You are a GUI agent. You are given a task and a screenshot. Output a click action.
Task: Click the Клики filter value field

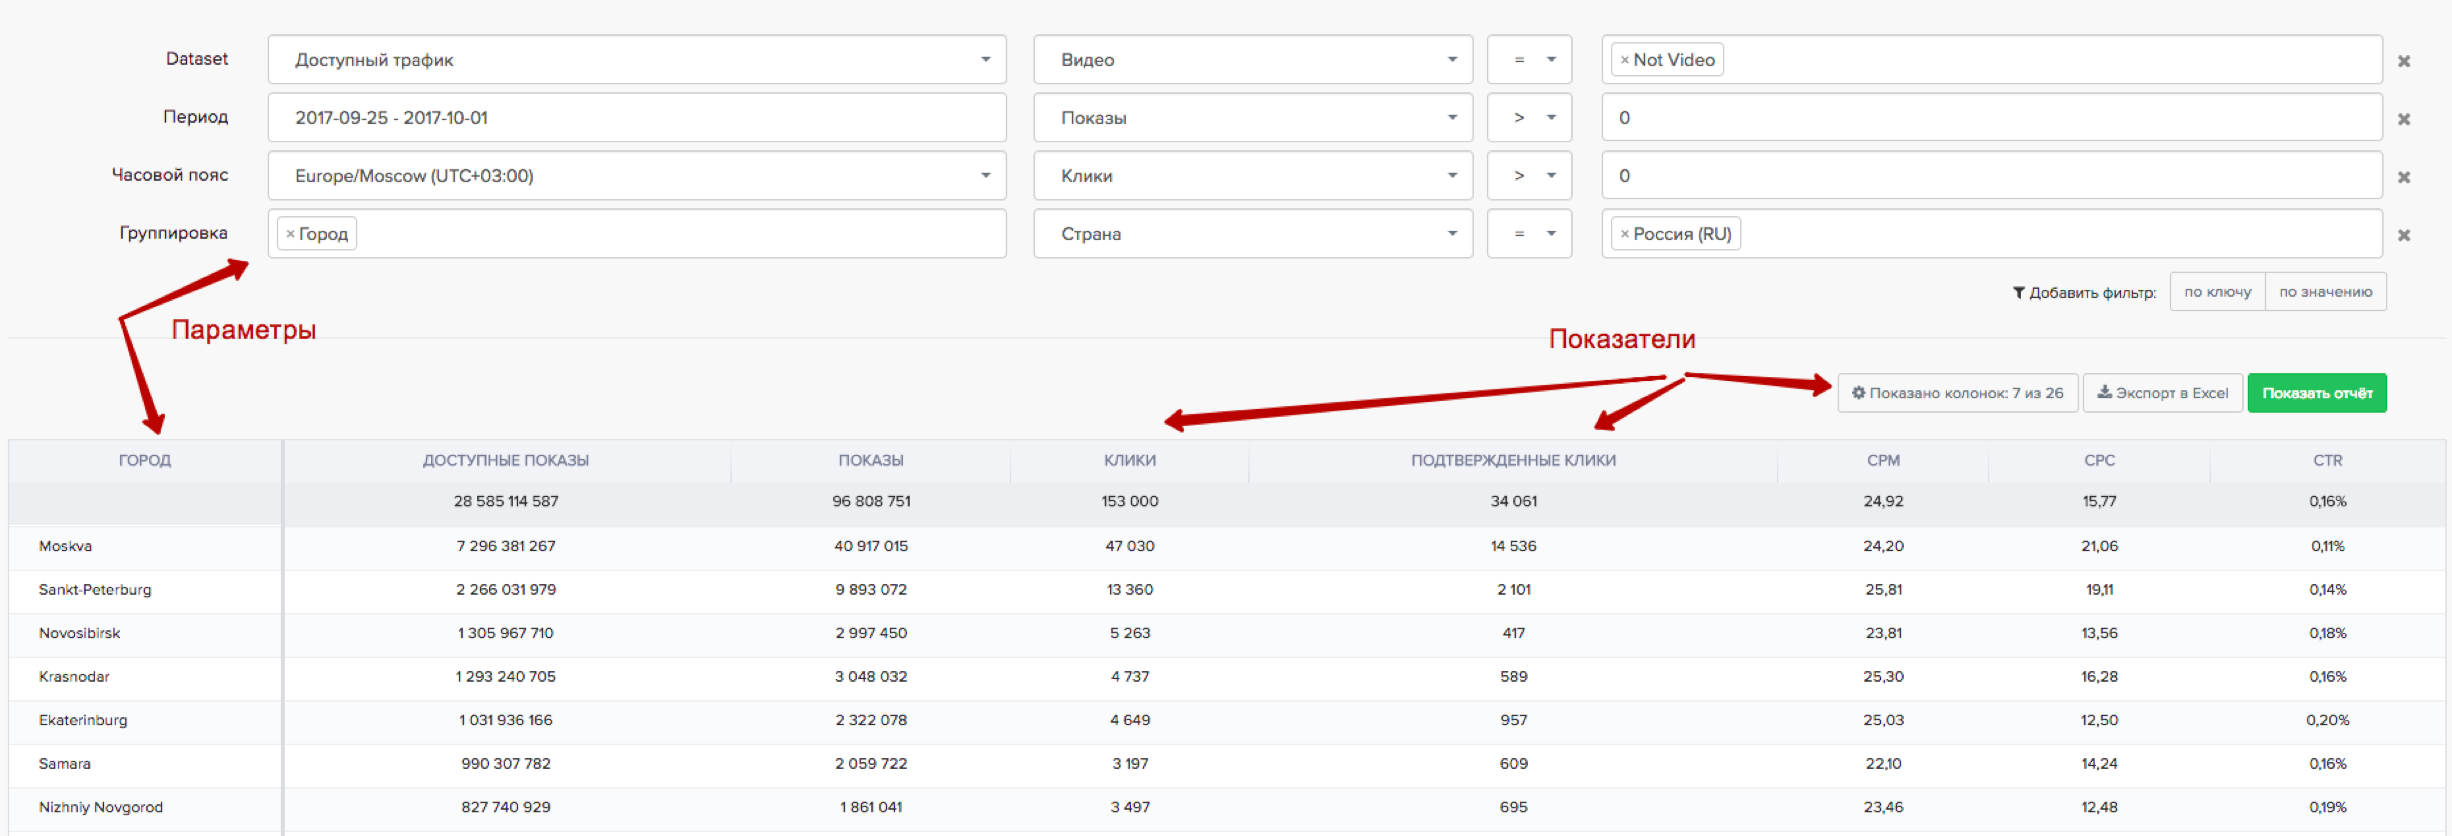(x=1990, y=176)
